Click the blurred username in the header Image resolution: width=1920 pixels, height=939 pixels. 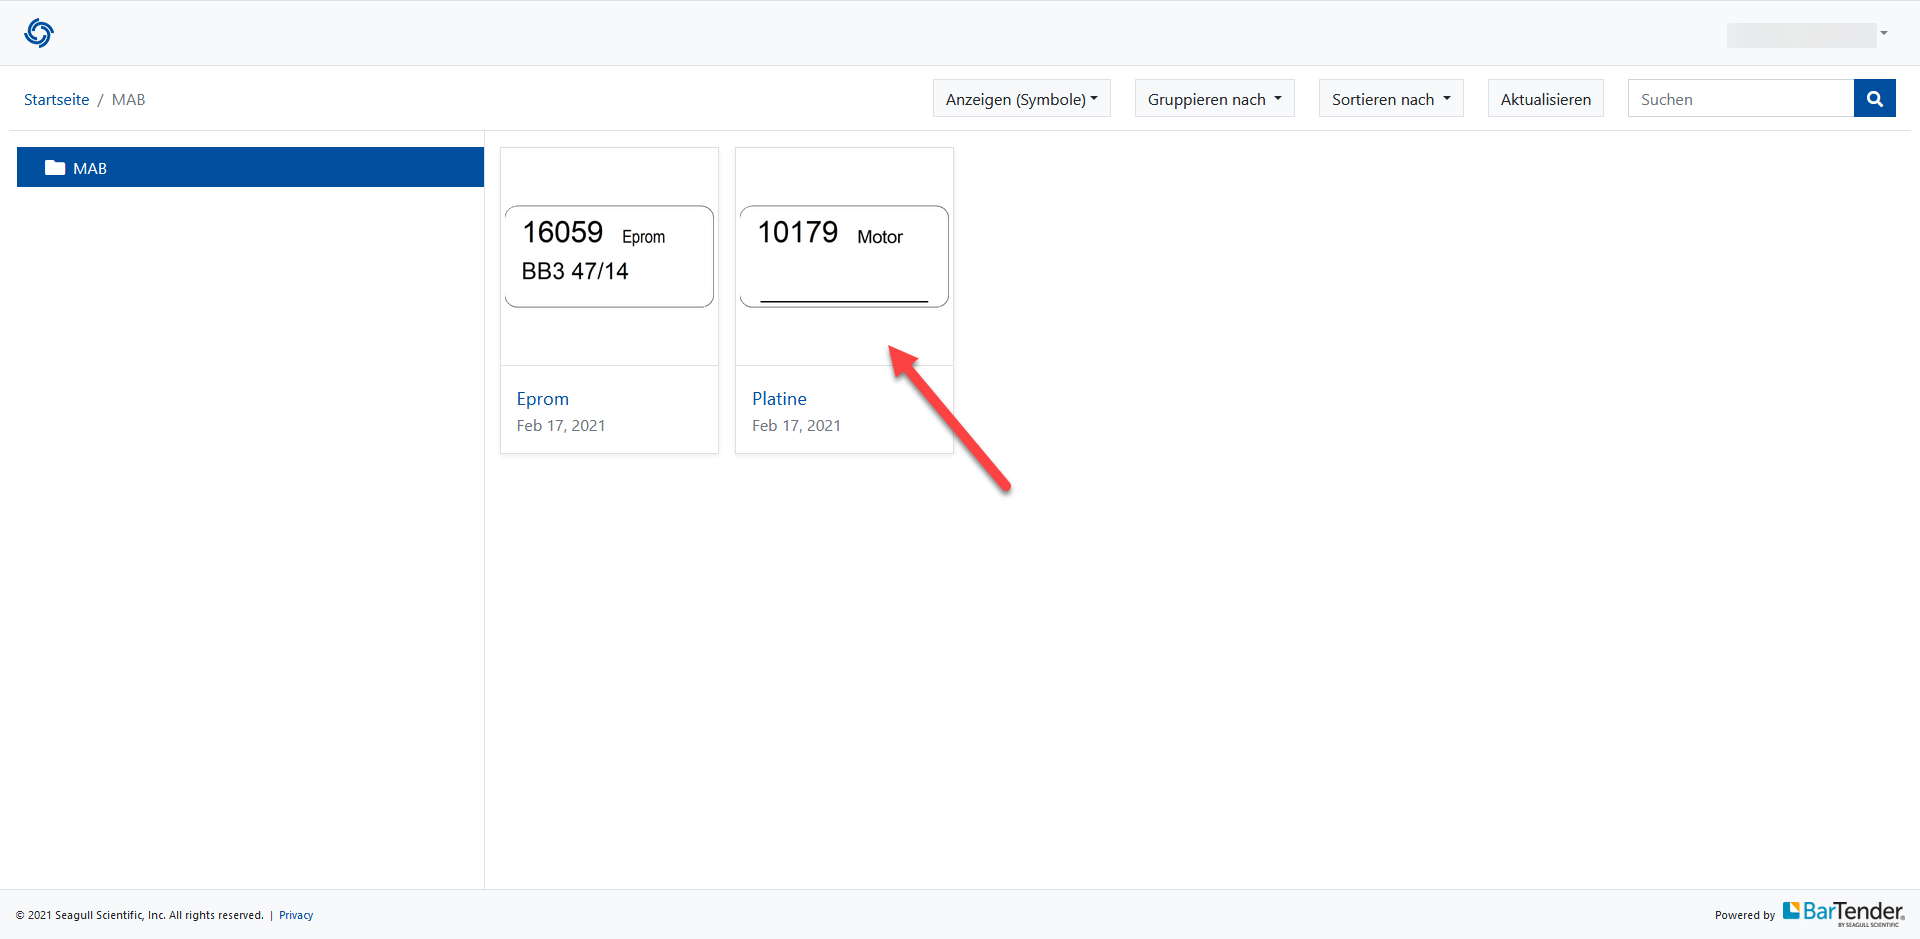pos(1800,35)
